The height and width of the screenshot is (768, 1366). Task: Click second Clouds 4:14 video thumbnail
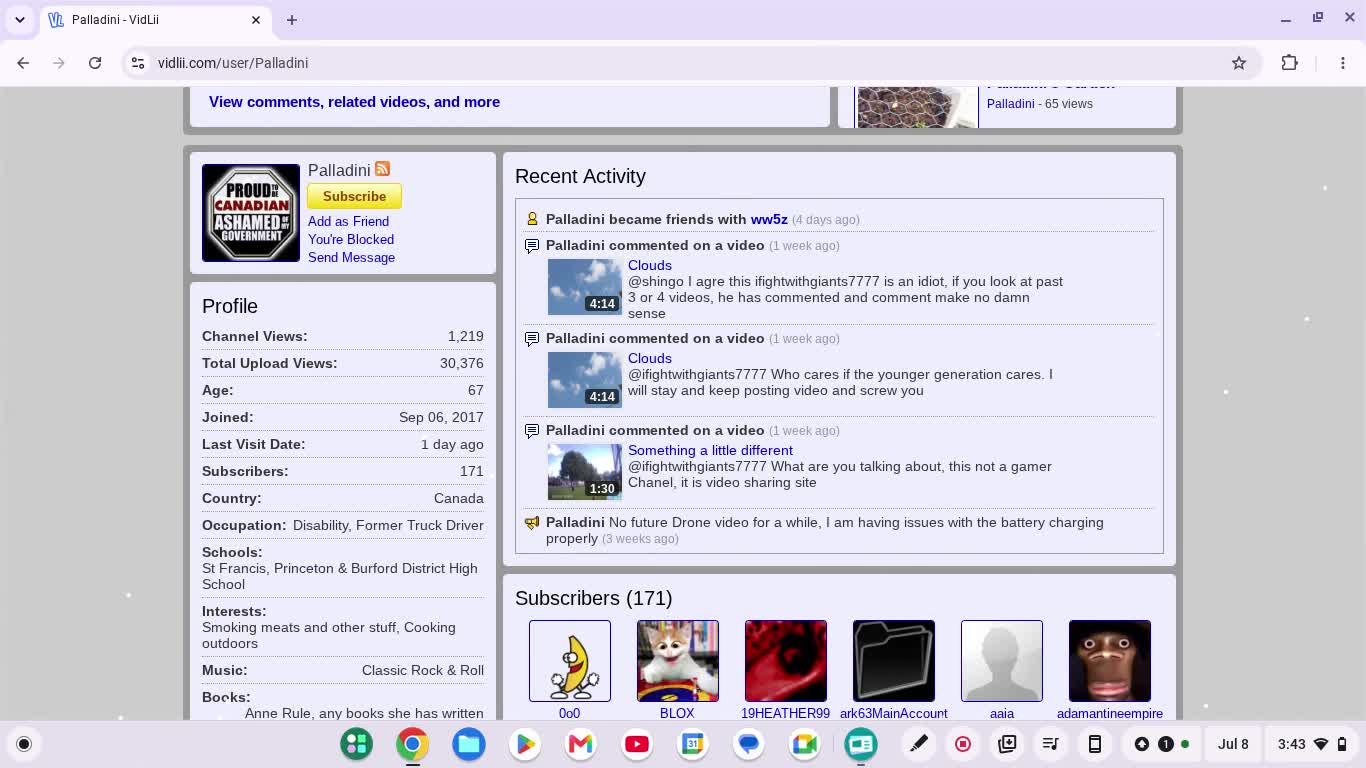pos(585,380)
